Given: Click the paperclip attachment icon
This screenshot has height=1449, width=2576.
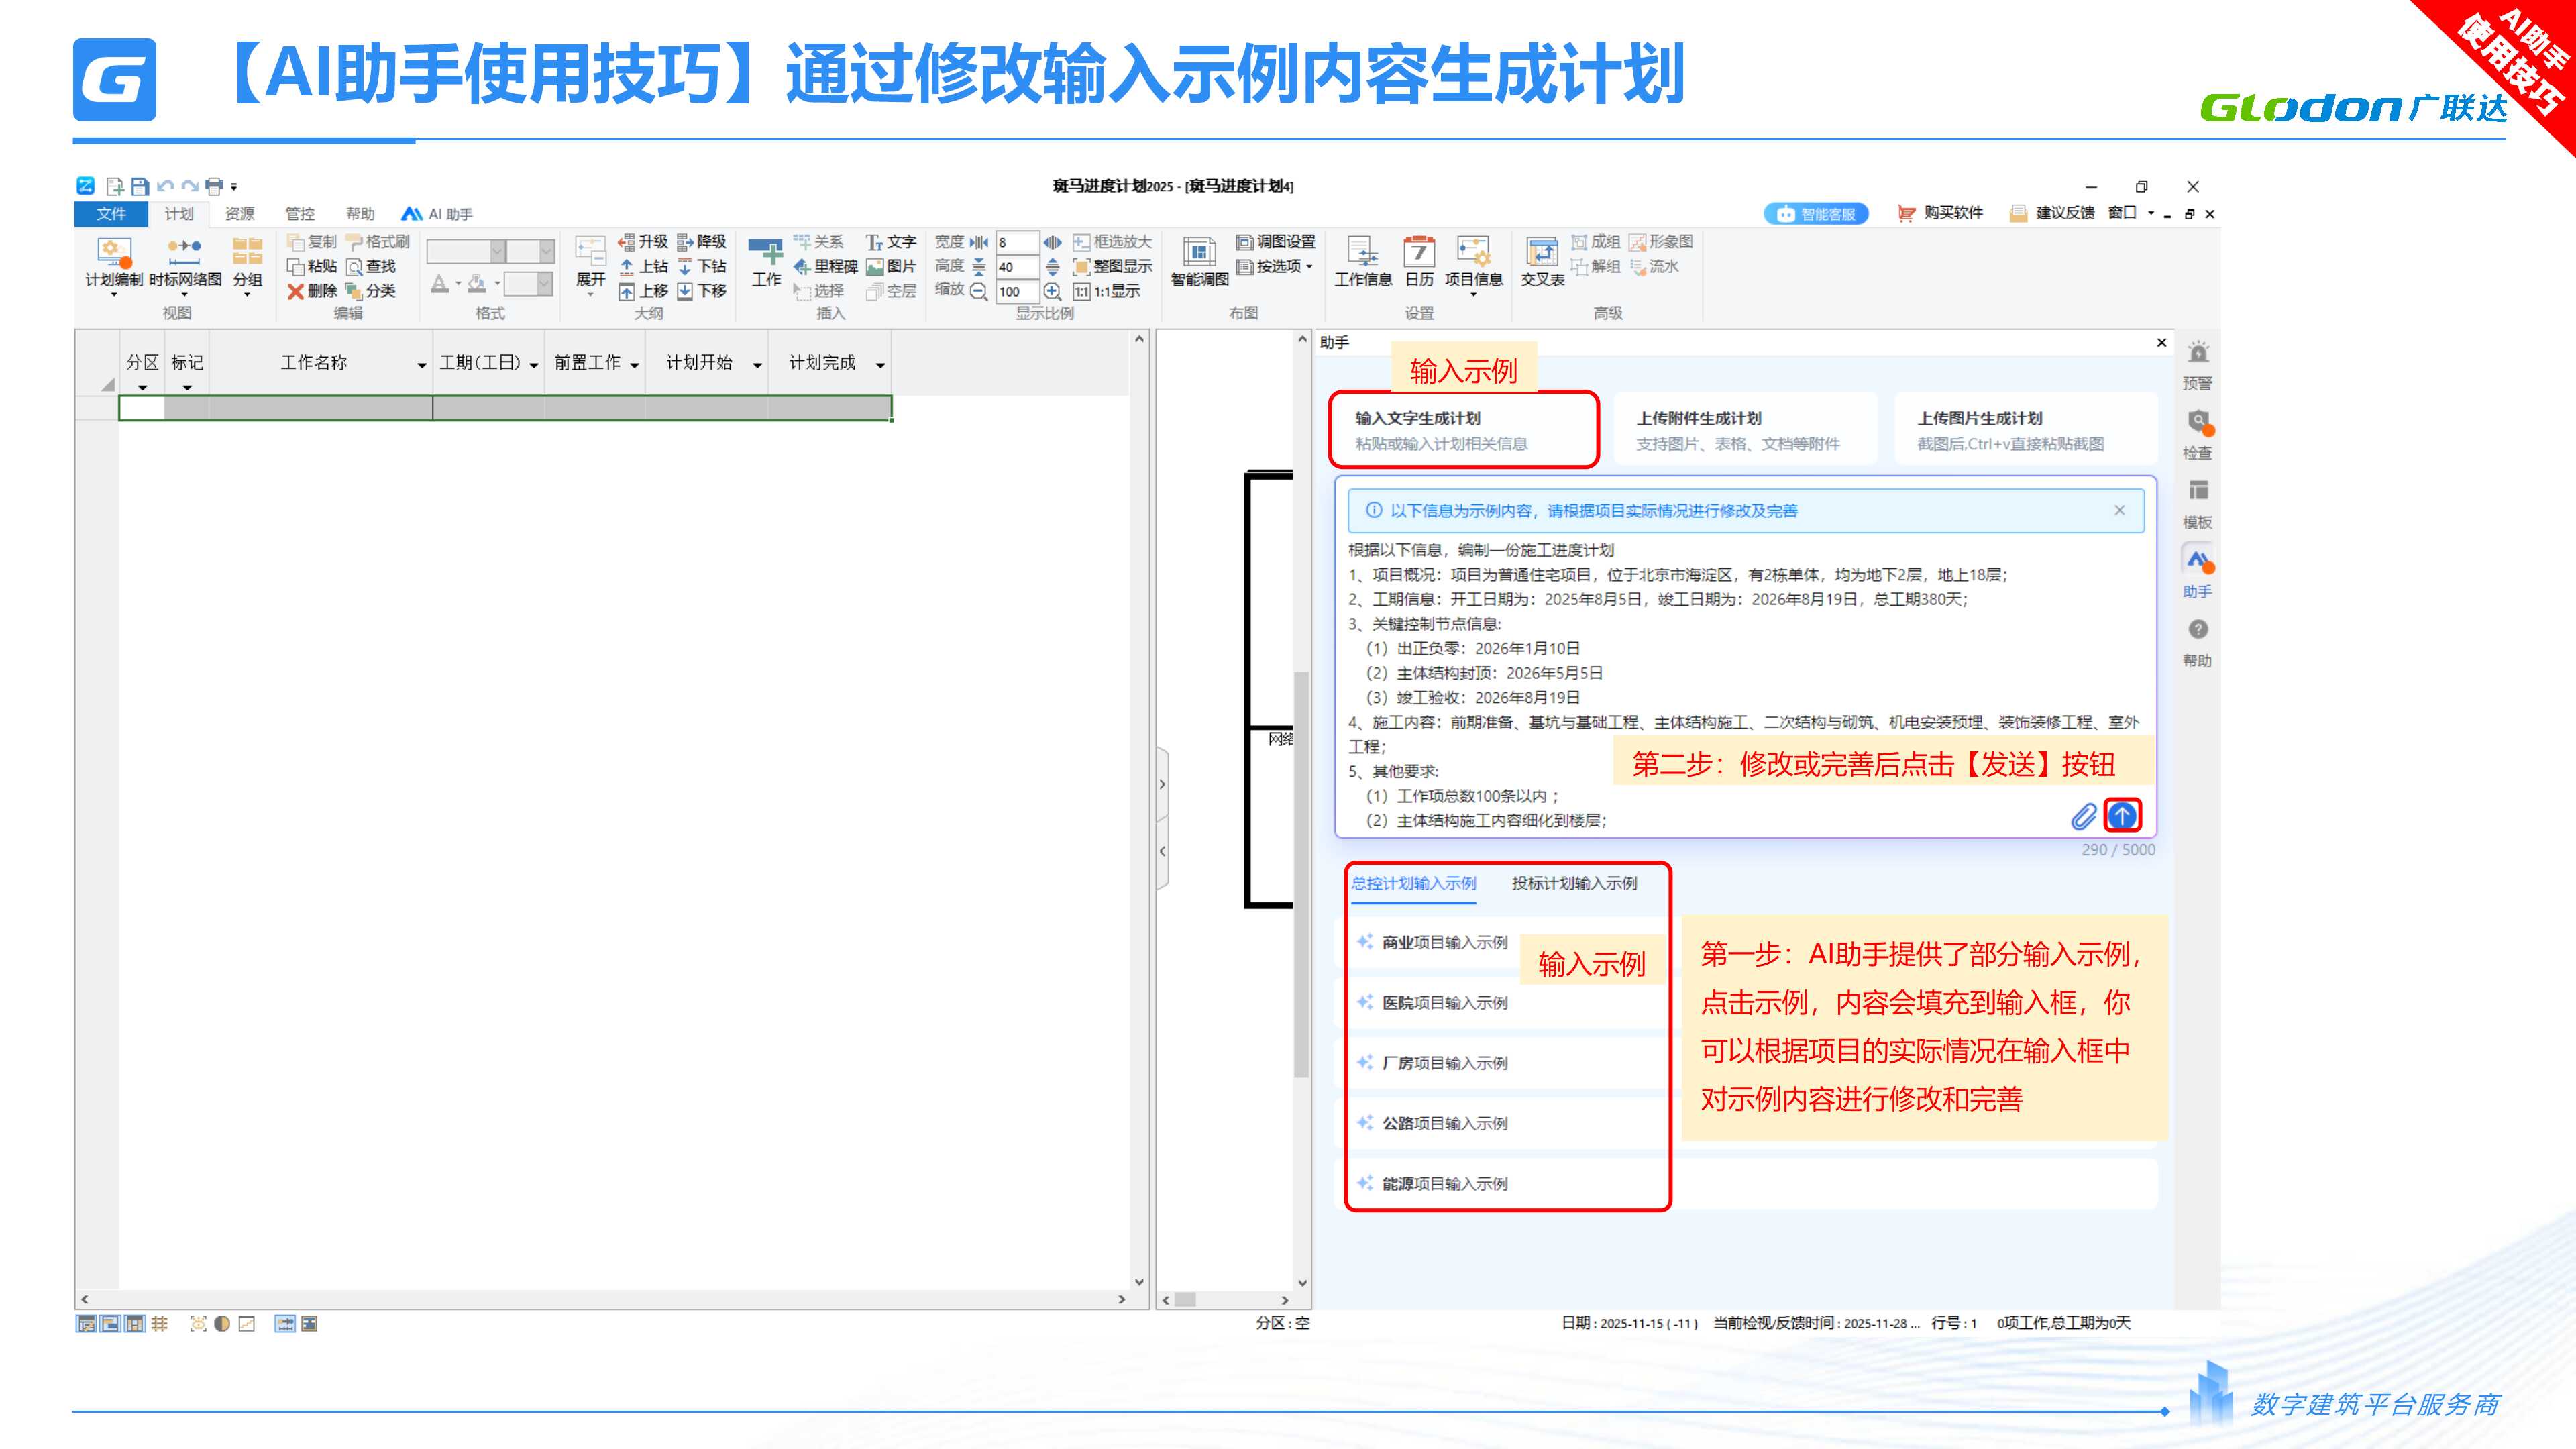Looking at the screenshot, I should pos(2083,817).
